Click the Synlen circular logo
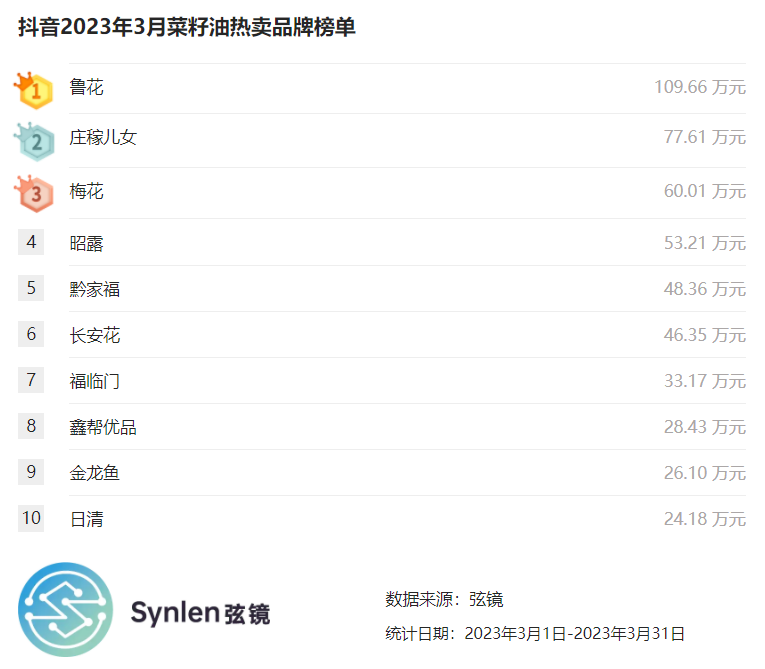 (65, 609)
